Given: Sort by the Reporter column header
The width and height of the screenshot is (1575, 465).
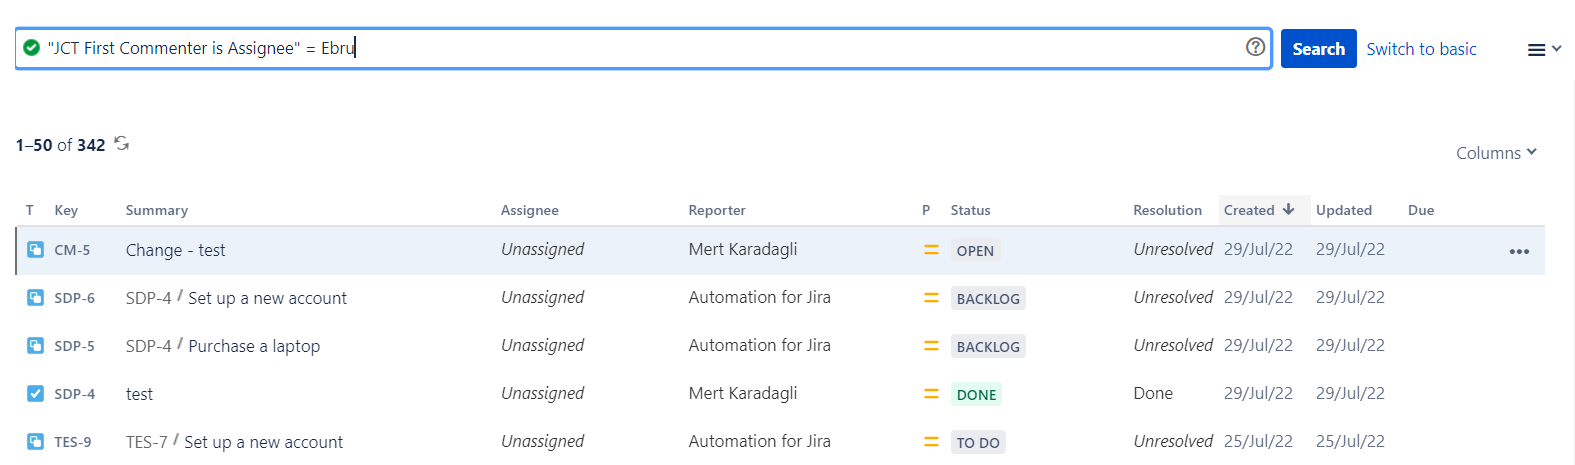Looking at the screenshot, I should 716,210.
